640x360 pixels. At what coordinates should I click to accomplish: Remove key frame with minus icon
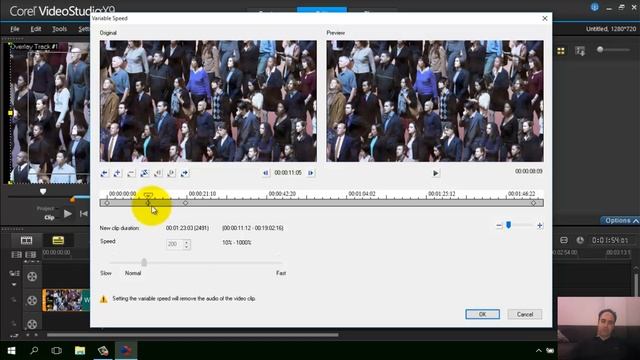(131, 173)
